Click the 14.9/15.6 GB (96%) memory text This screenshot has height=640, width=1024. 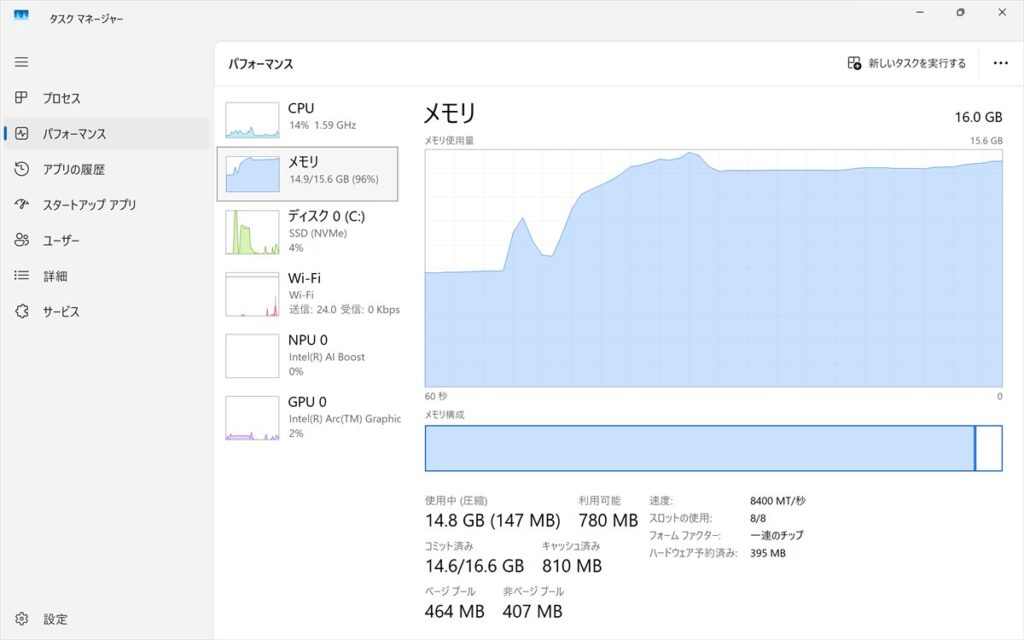(x=334, y=179)
